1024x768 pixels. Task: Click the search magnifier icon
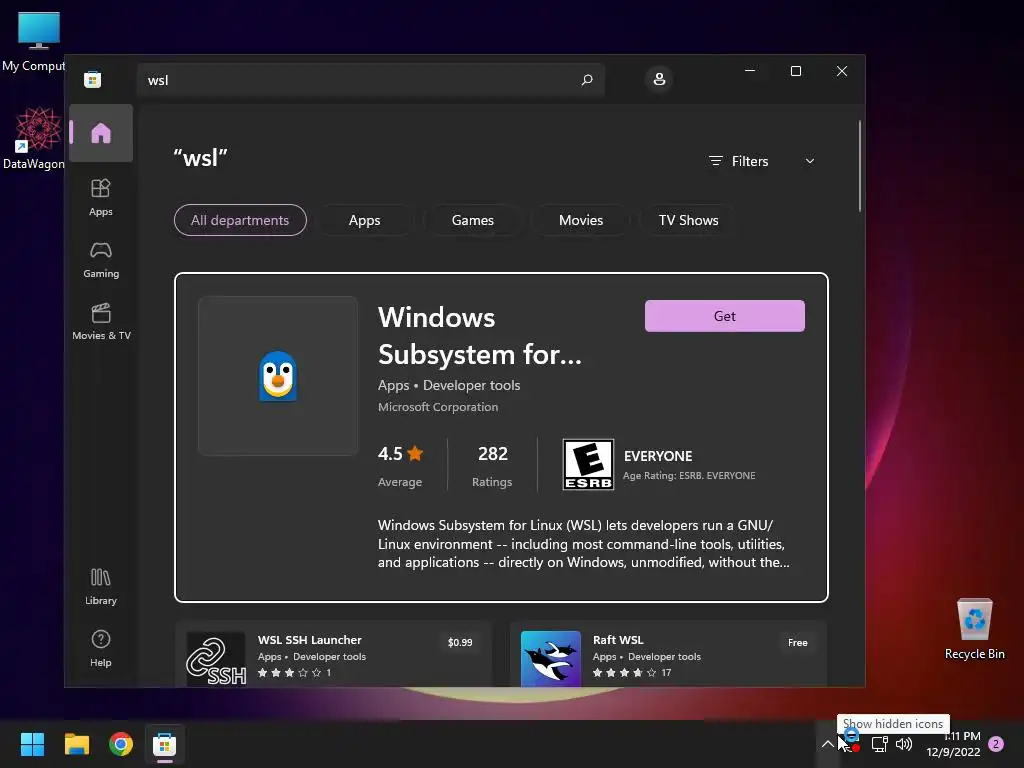pyautogui.click(x=586, y=80)
